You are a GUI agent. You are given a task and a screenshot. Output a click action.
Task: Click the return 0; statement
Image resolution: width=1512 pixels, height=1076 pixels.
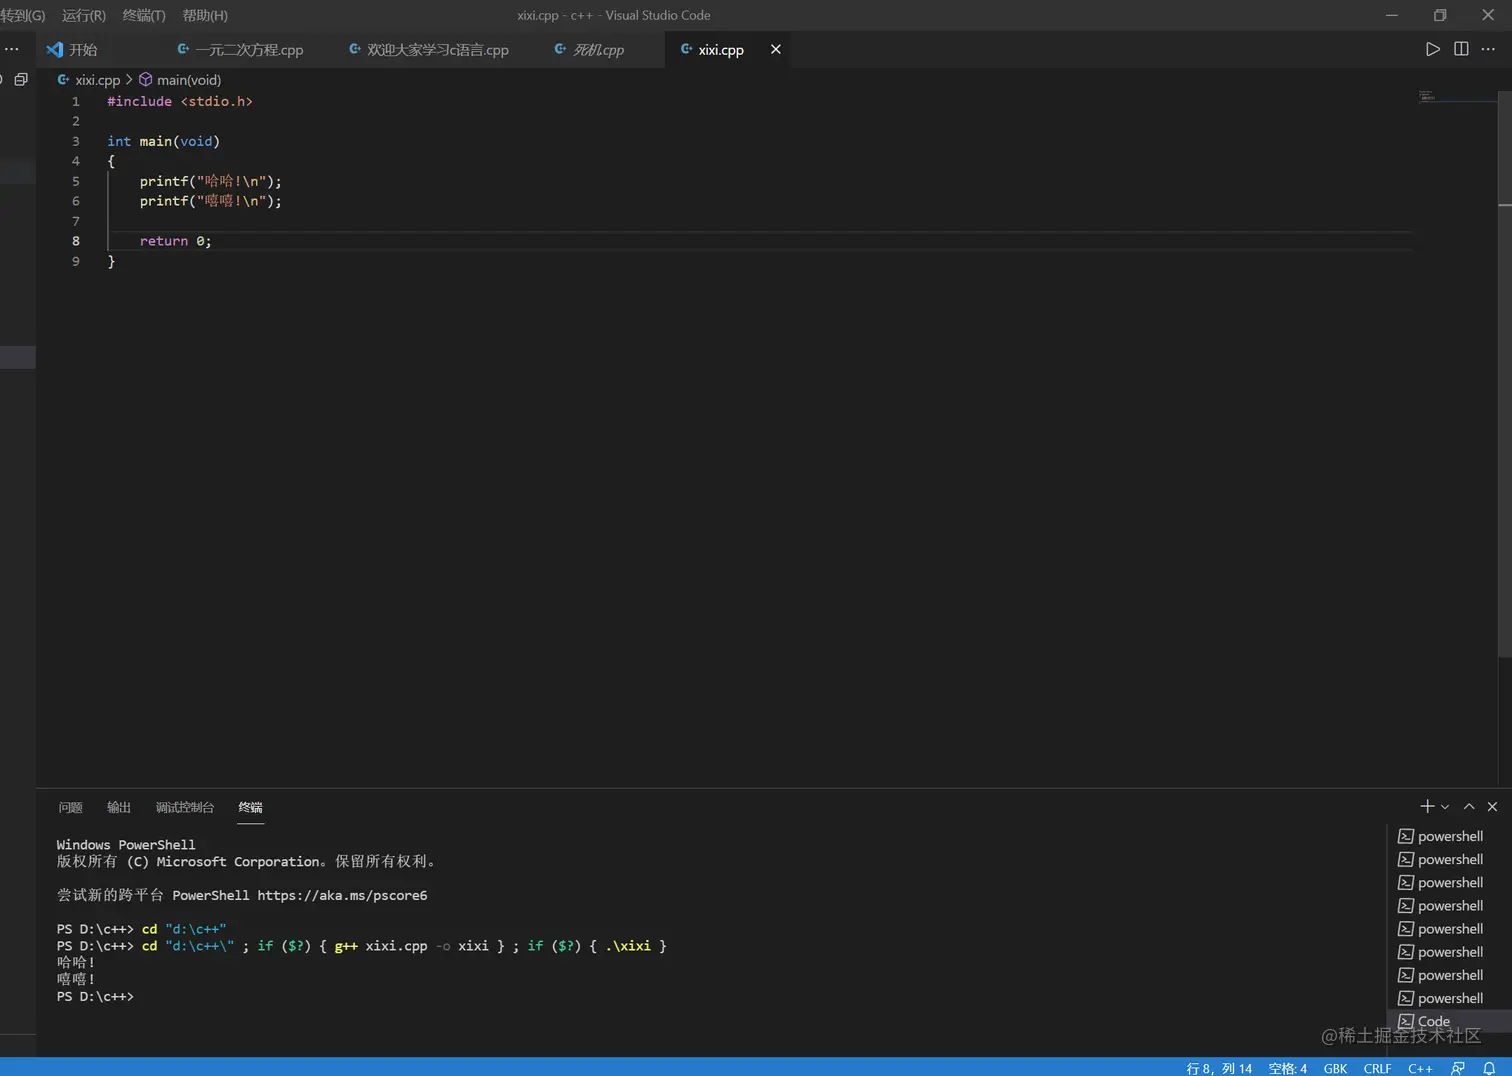pyautogui.click(x=175, y=241)
